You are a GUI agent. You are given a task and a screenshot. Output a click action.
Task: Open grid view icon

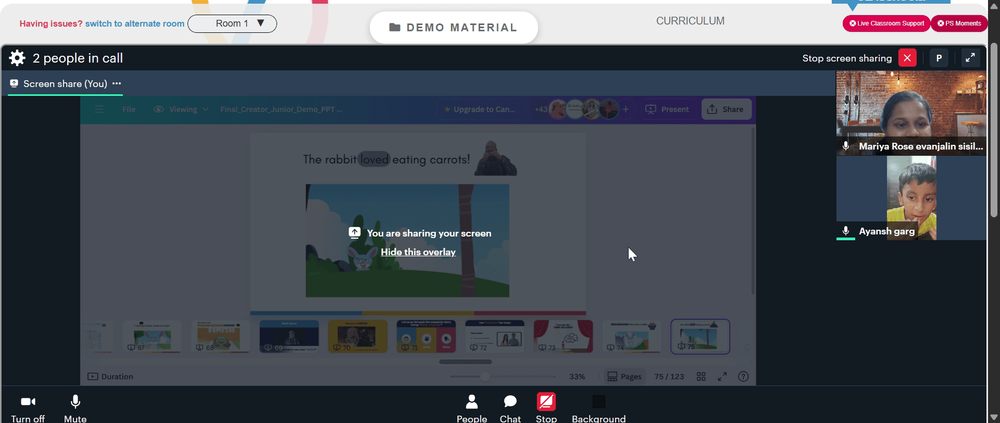click(701, 376)
